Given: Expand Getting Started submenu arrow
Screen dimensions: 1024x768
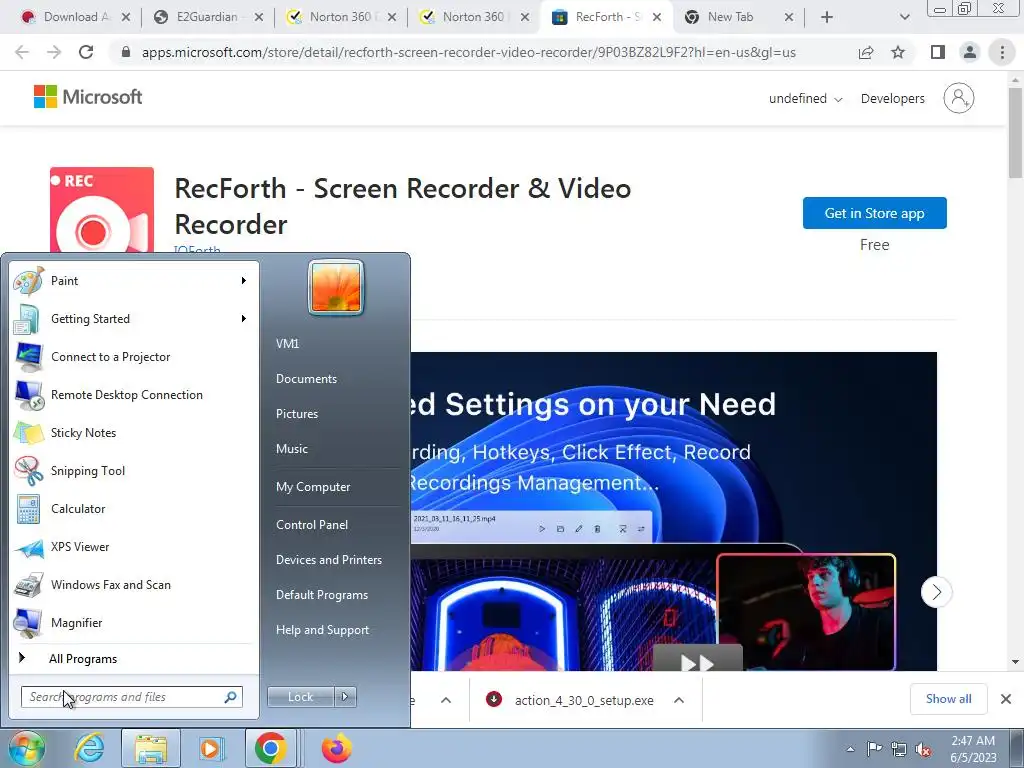Looking at the screenshot, I should pyautogui.click(x=244, y=319).
